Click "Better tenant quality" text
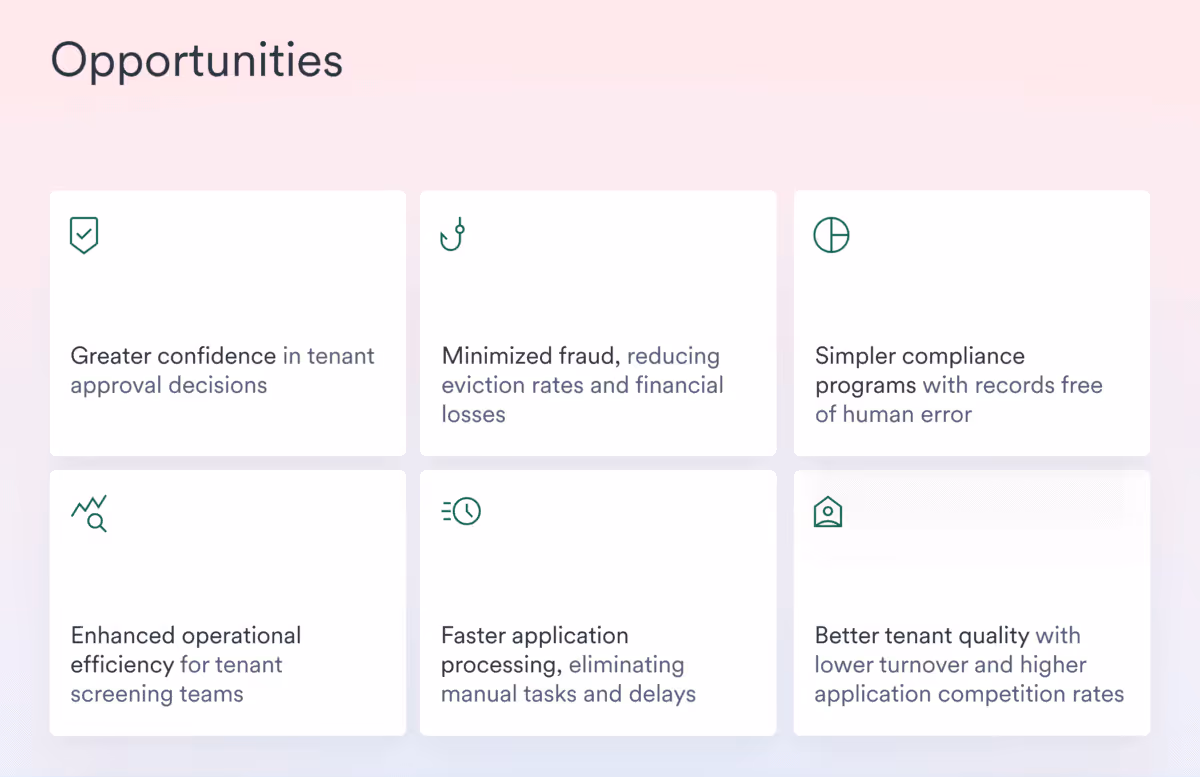Screen dimensions: 1200x777 pyautogui.click(x=922, y=636)
